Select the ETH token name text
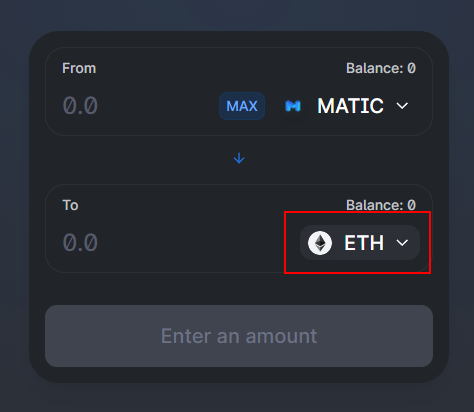This screenshot has height=412, width=474. [364, 243]
